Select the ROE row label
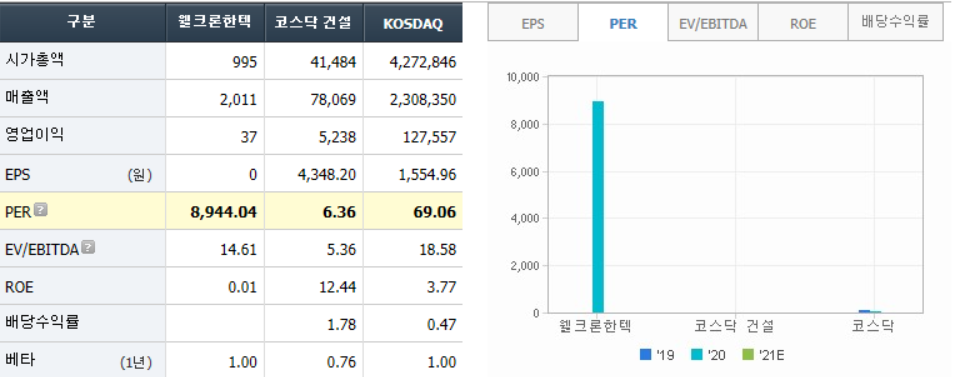953x377 pixels. tap(19, 287)
